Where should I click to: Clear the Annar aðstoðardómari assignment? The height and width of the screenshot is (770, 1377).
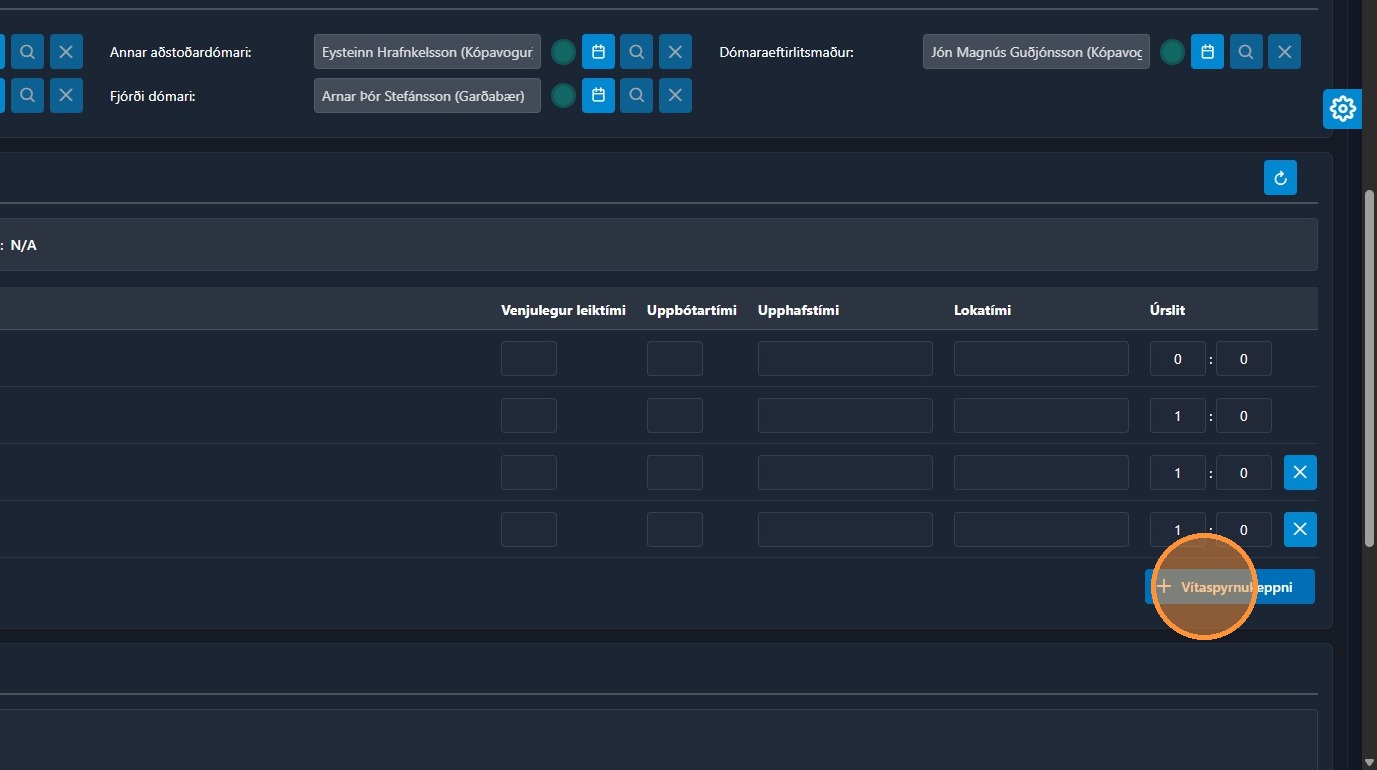(x=675, y=52)
